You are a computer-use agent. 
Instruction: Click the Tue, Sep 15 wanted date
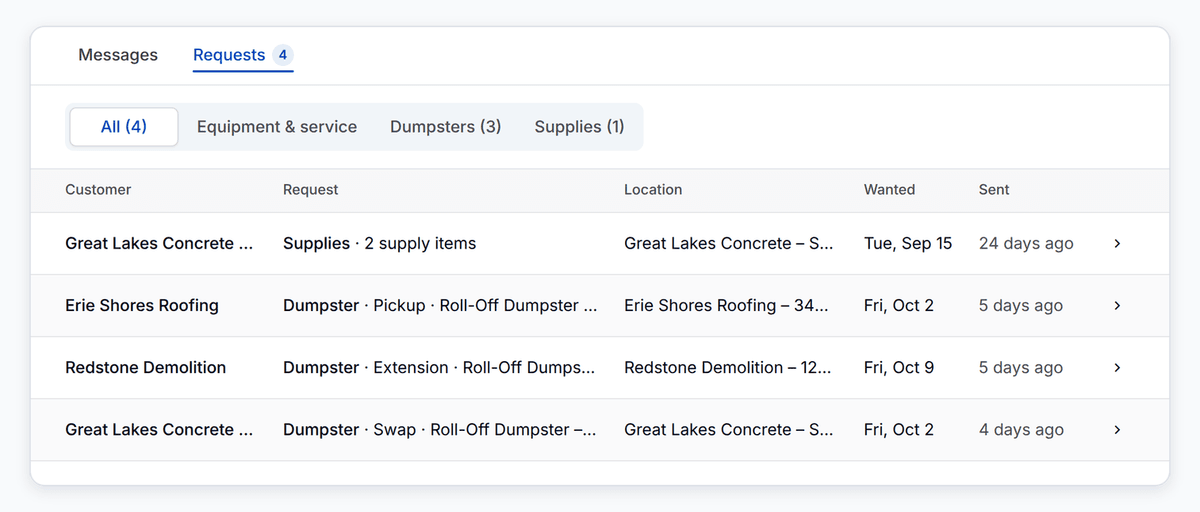pos(908,244)
